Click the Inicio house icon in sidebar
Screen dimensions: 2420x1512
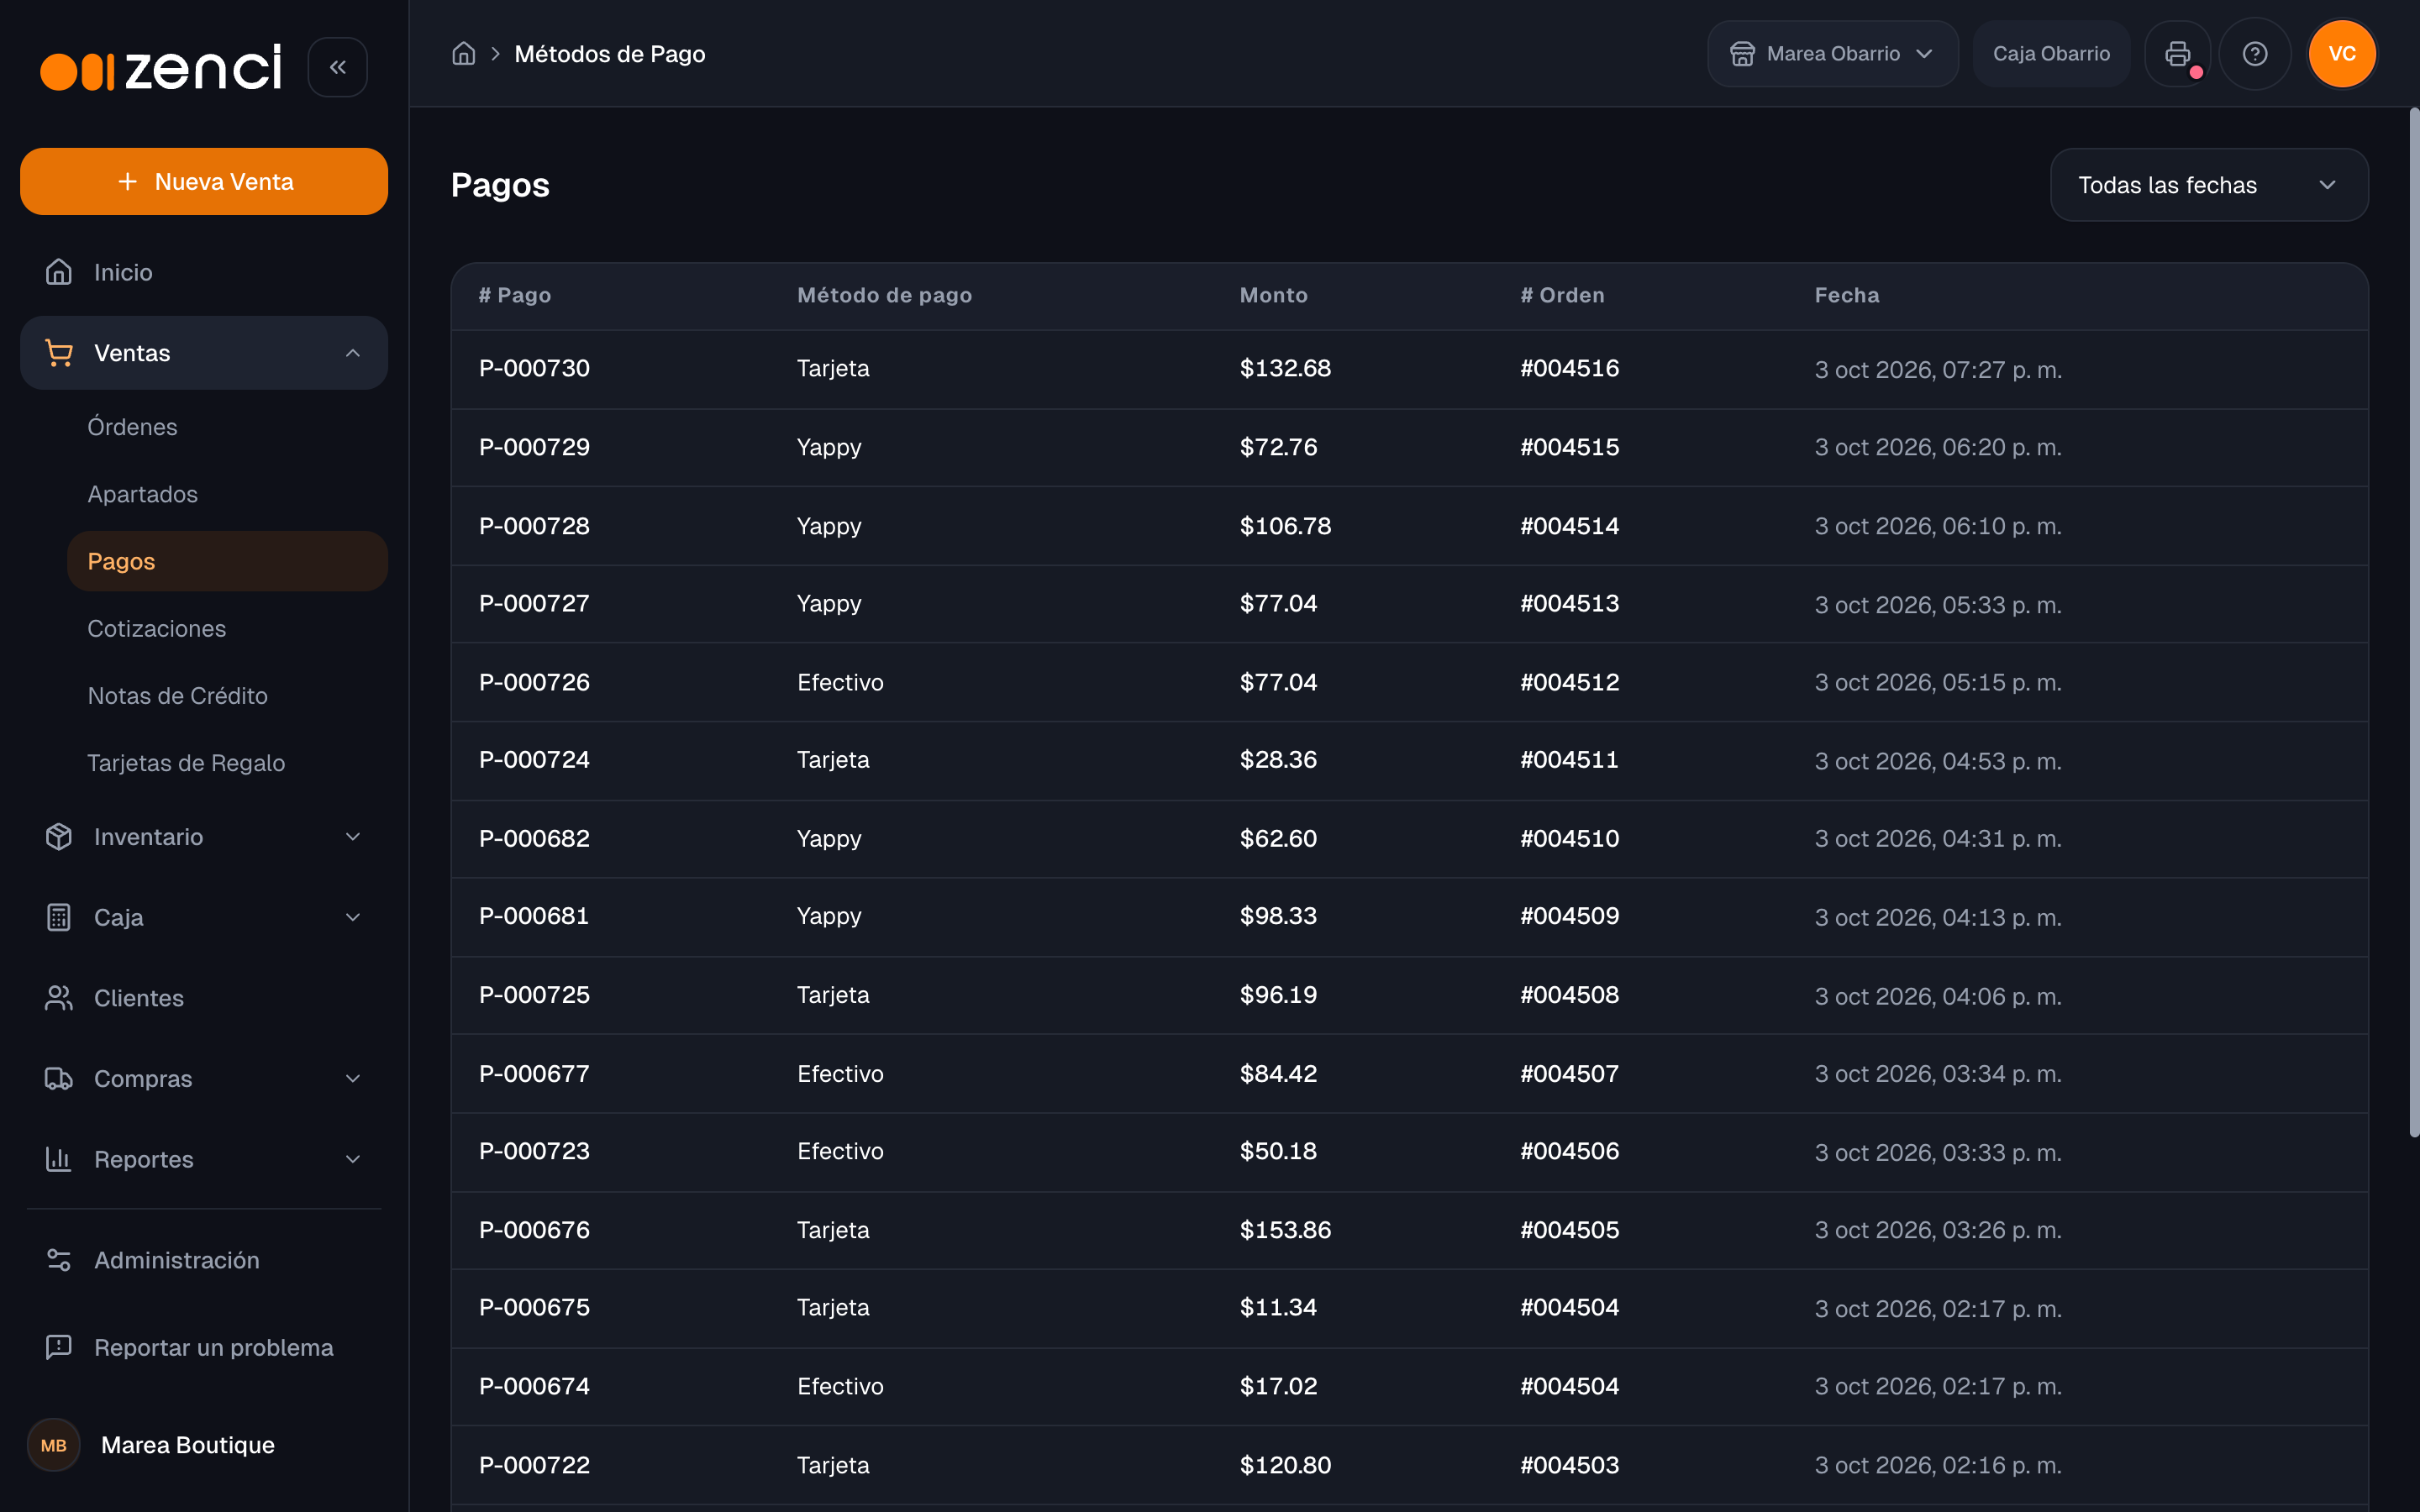59,272
